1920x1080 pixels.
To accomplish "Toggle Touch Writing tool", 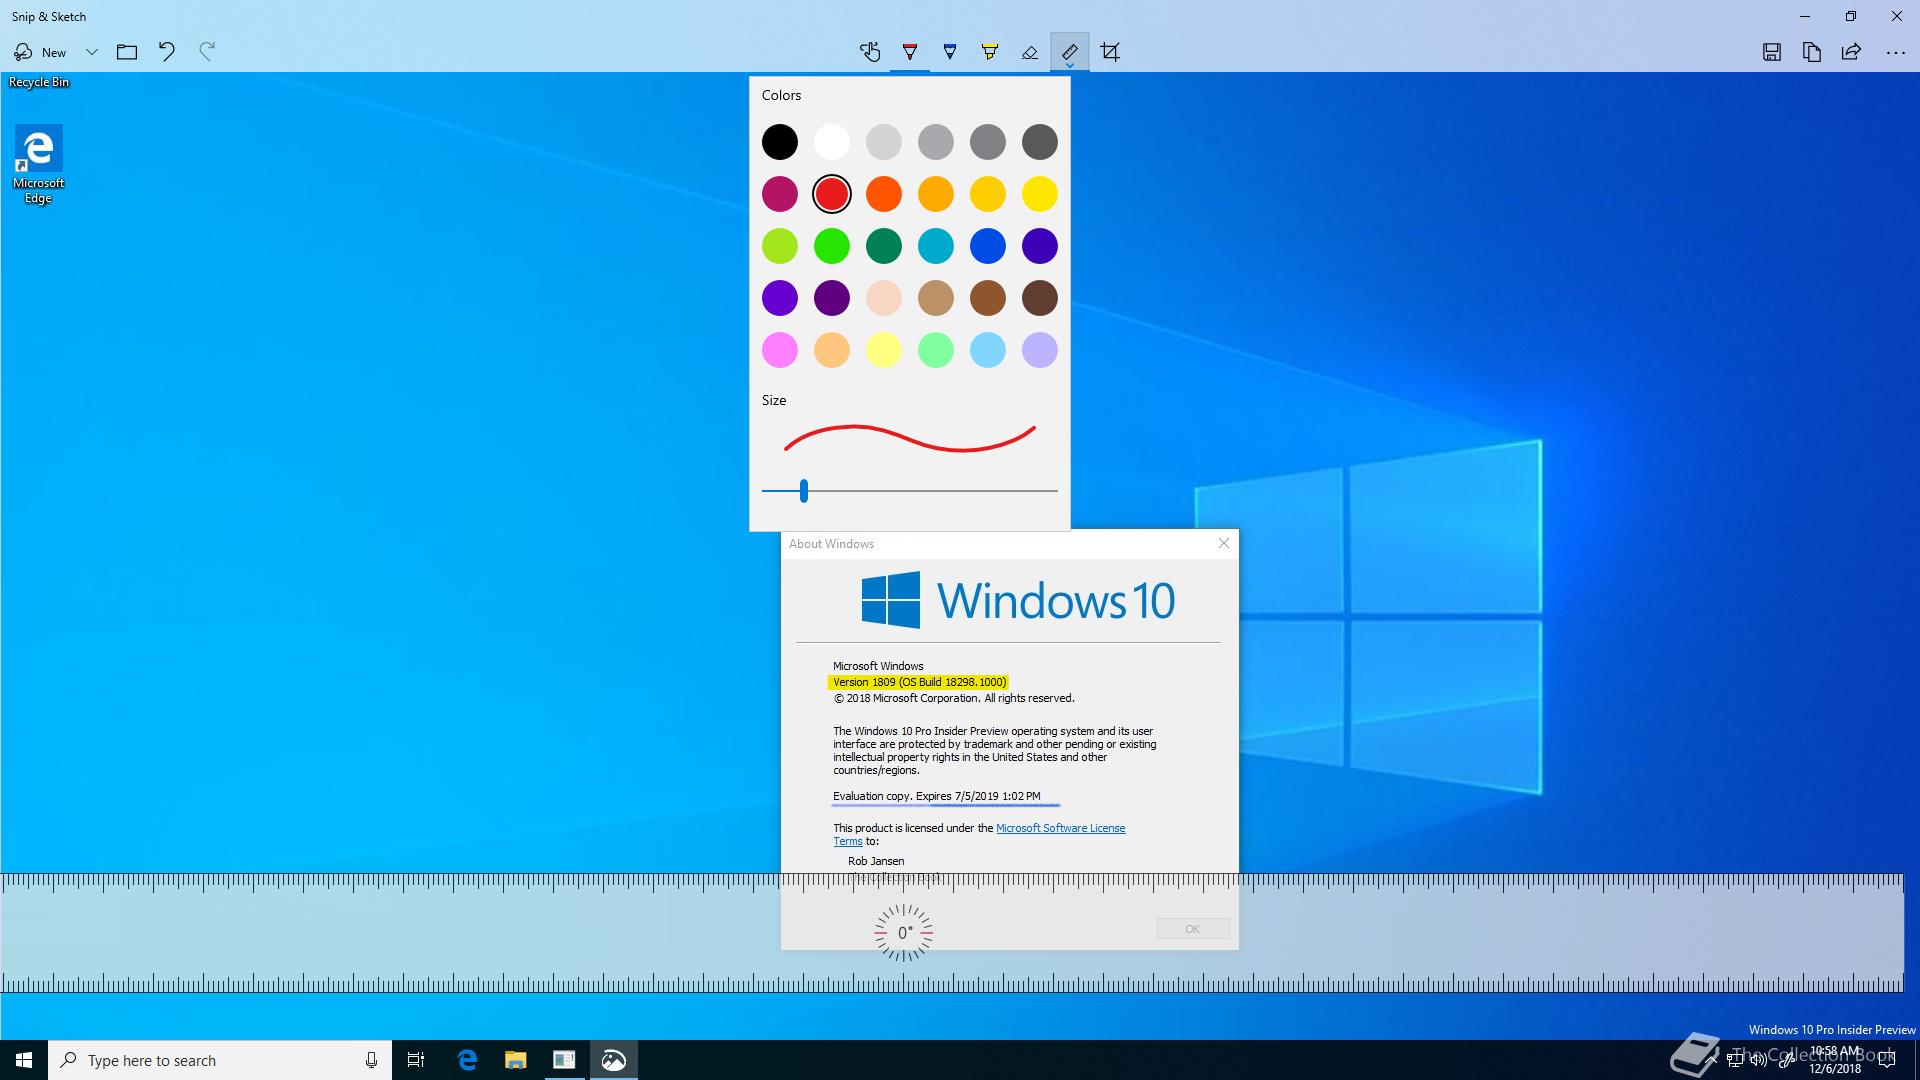I will 870,52.
